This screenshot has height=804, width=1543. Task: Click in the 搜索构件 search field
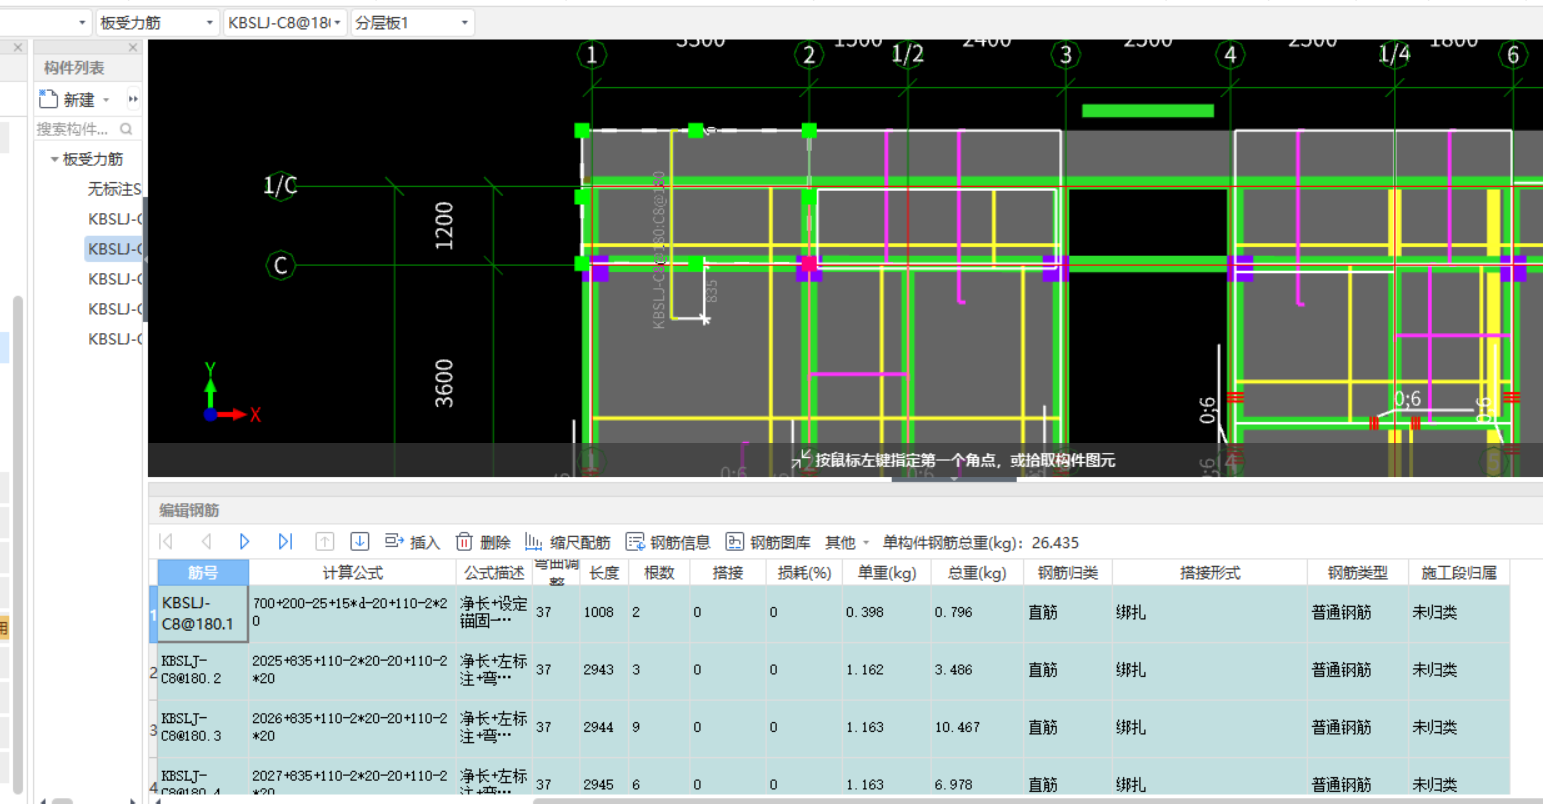76,129
